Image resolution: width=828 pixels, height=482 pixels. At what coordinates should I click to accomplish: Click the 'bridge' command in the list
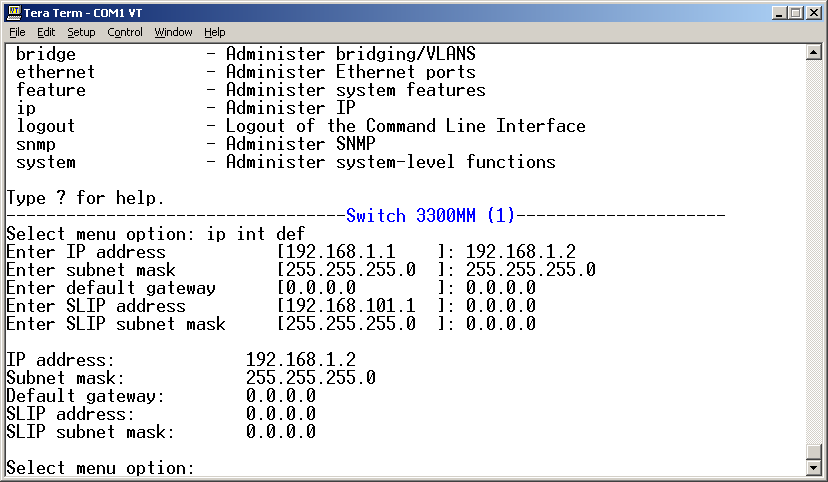click(x=46, y=54)
